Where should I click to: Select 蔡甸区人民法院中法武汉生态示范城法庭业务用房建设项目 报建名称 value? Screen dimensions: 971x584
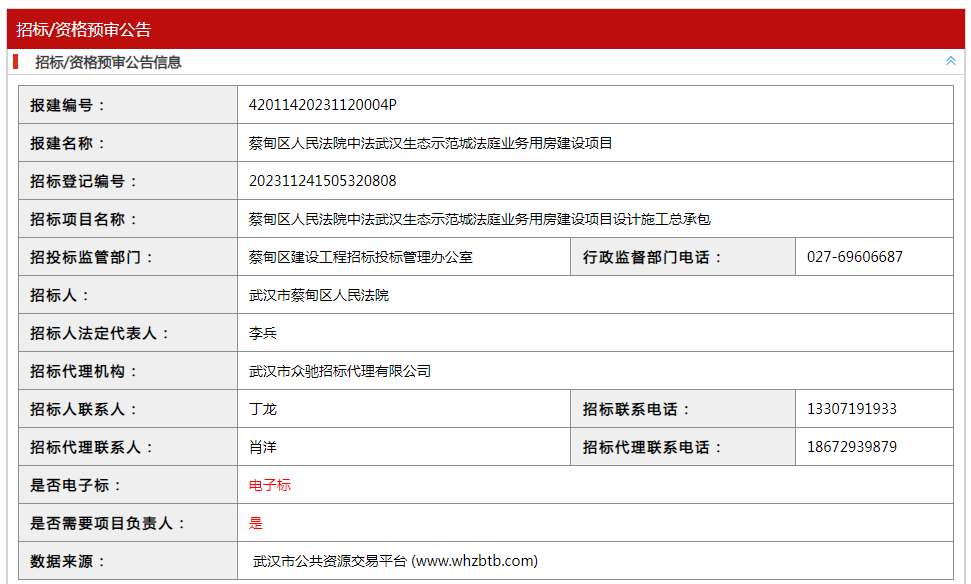click(430, 143)
